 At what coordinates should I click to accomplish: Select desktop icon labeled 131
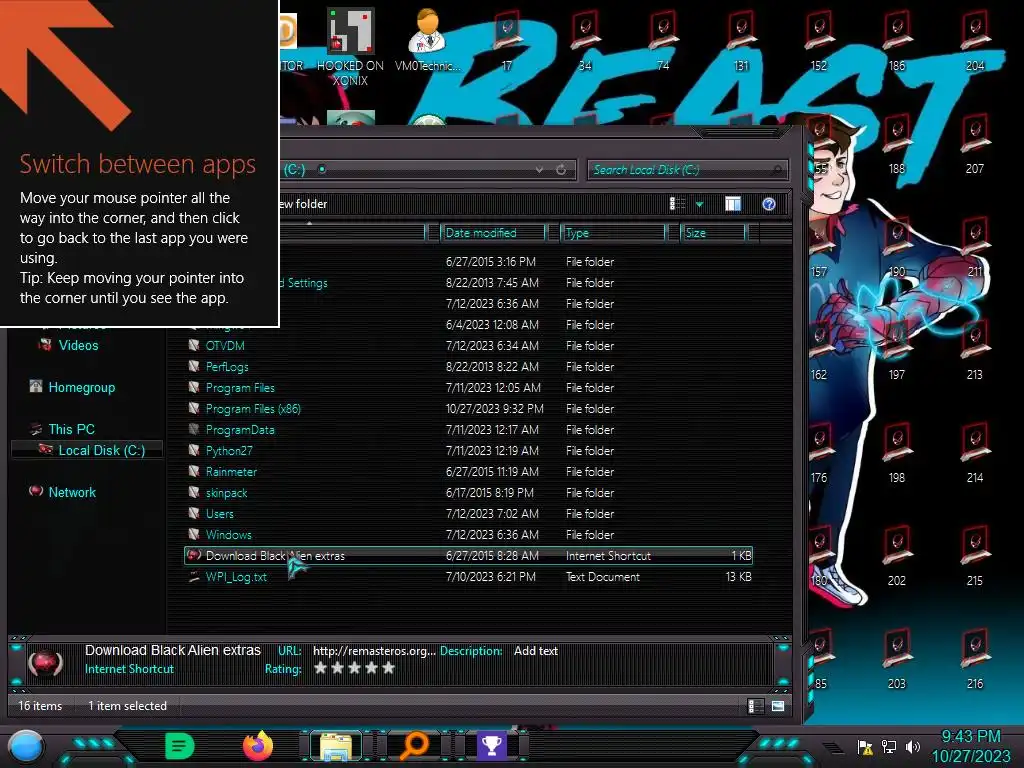coord(741,40)
